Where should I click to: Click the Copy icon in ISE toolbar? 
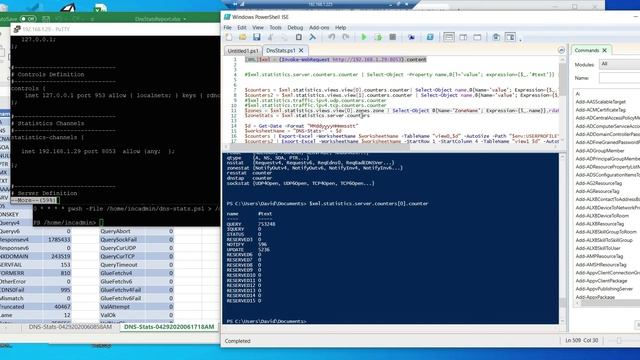click(x=284, y=37)
